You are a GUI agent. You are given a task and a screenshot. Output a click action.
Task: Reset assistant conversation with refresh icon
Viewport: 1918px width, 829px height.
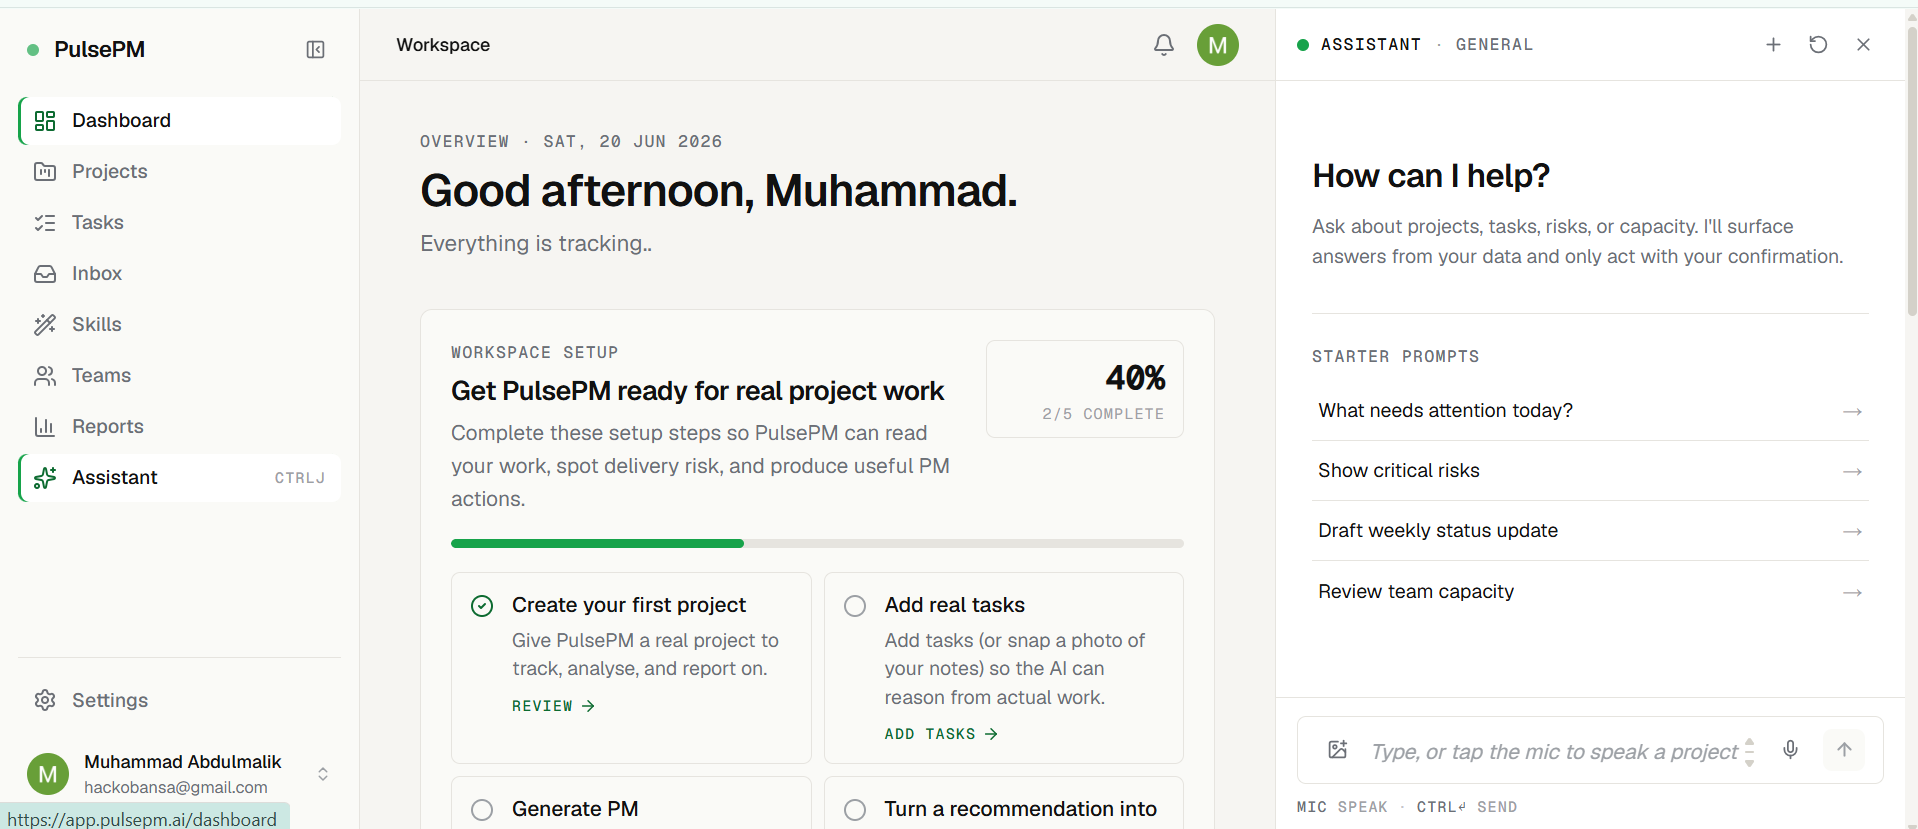[1818, 44]
